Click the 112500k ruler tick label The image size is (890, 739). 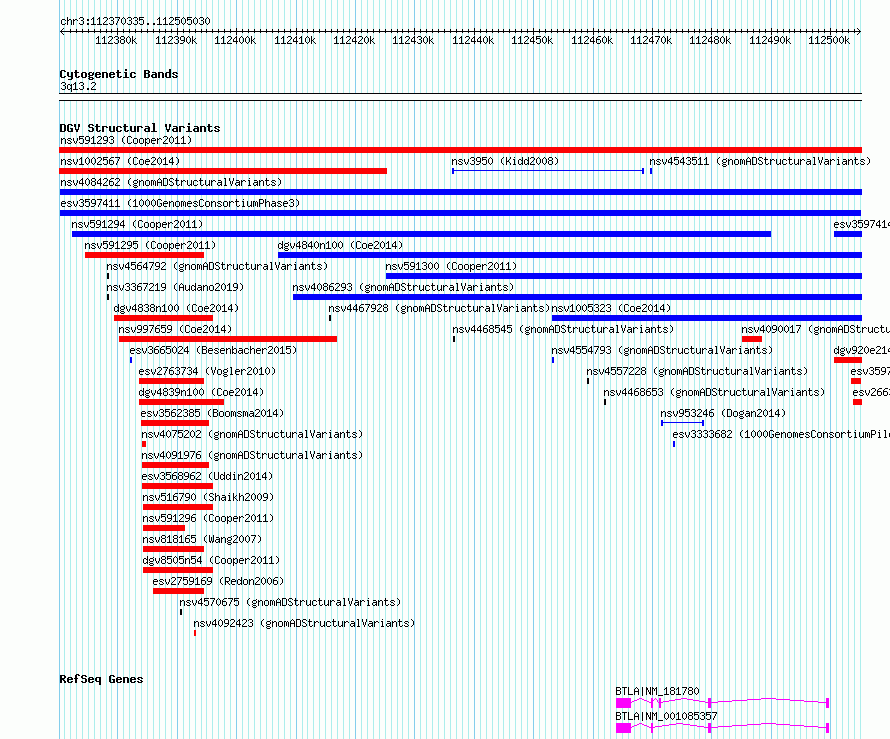click(829, 40)
